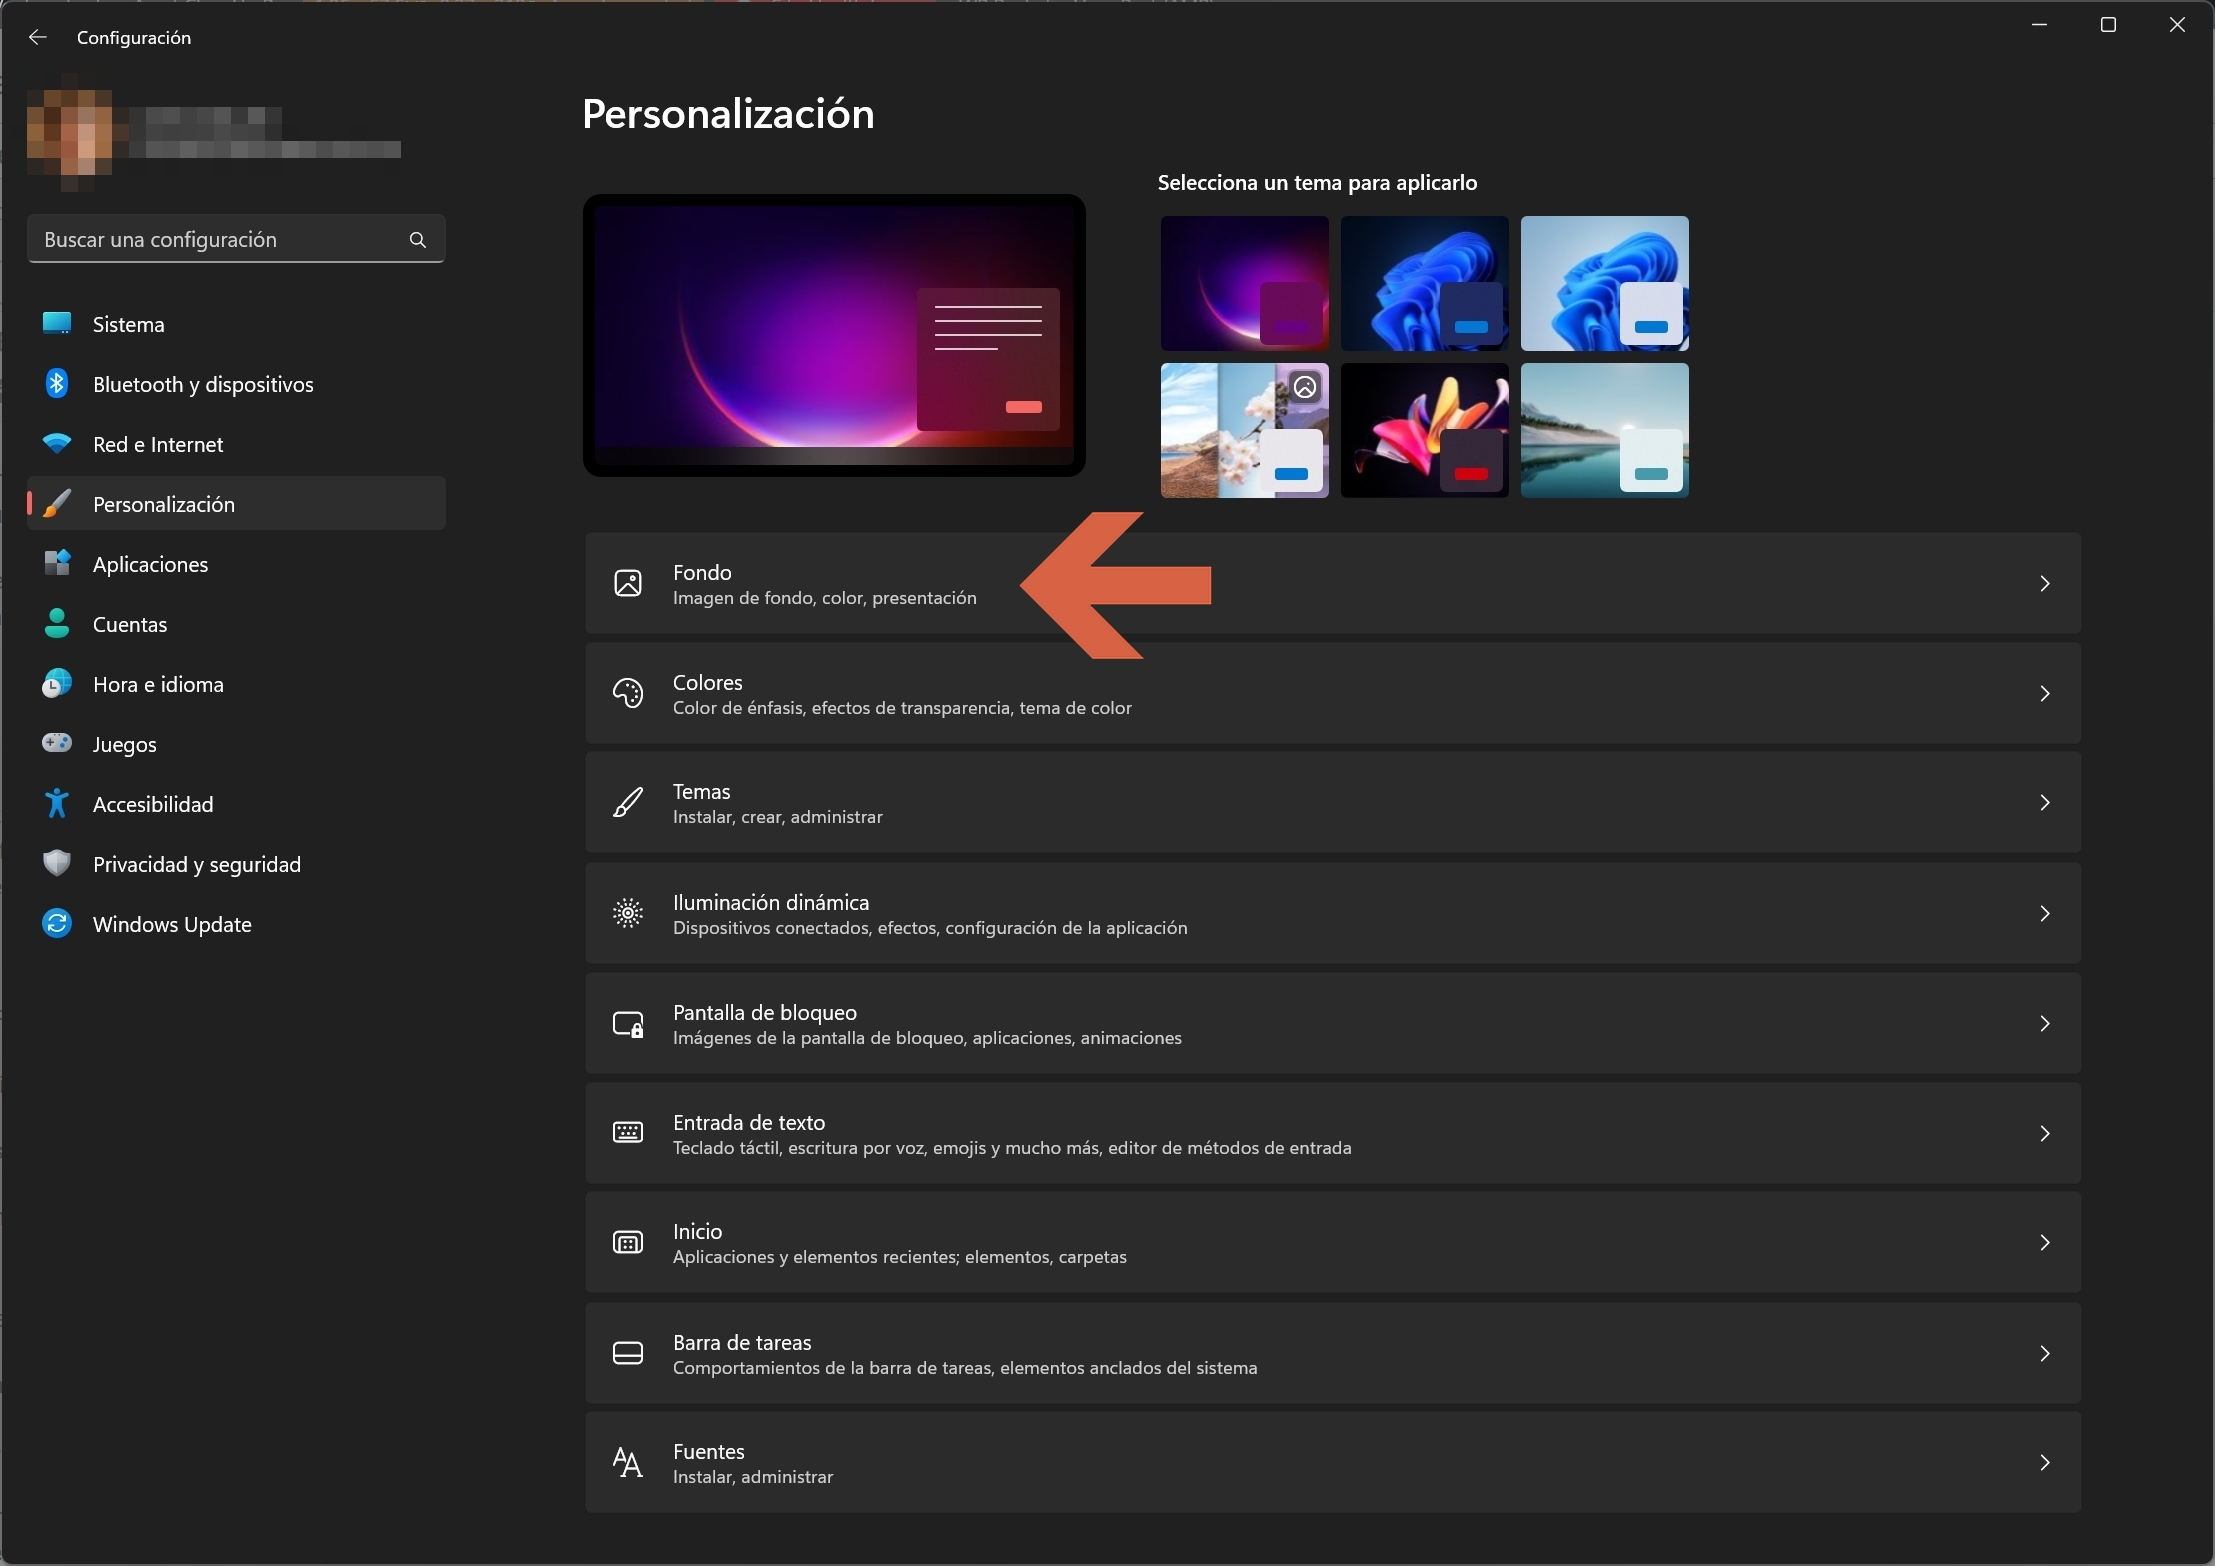Screen dimensions: 2215x1566
Task: Expand Colores via its chevron
Action: click(2045, 693)
